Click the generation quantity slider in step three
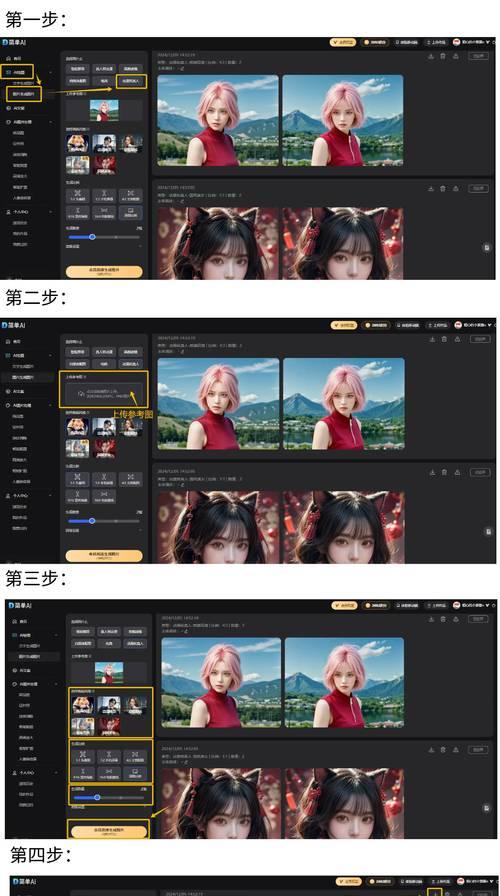This screenshot has height=896, width=500. (109, 797)
